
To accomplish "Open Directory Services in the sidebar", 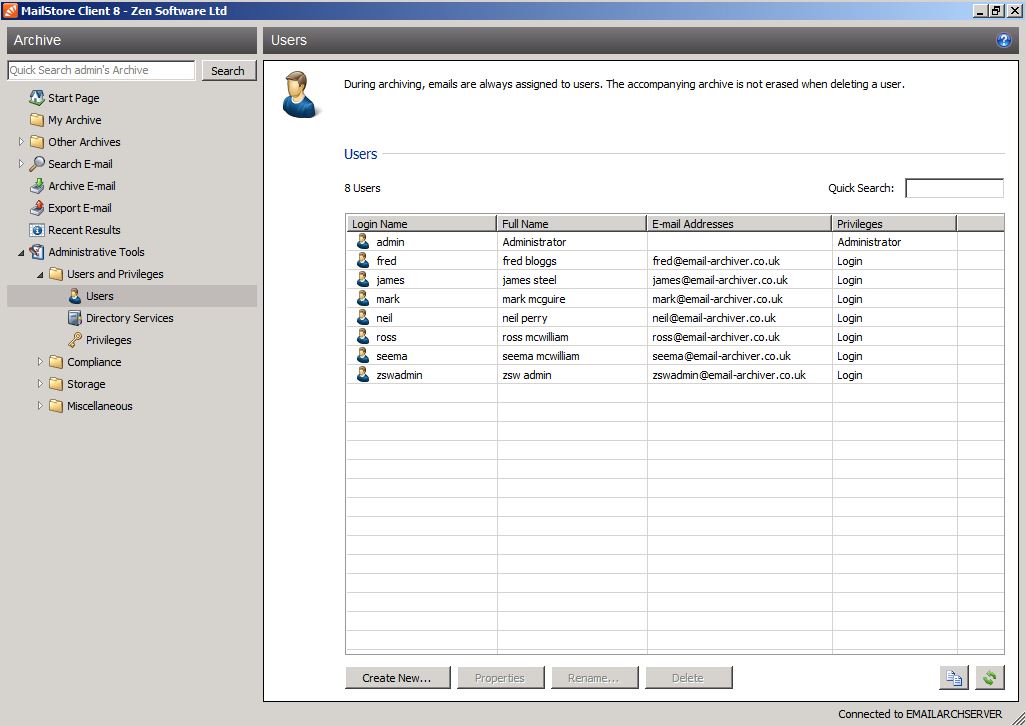I will click(130, 318).
